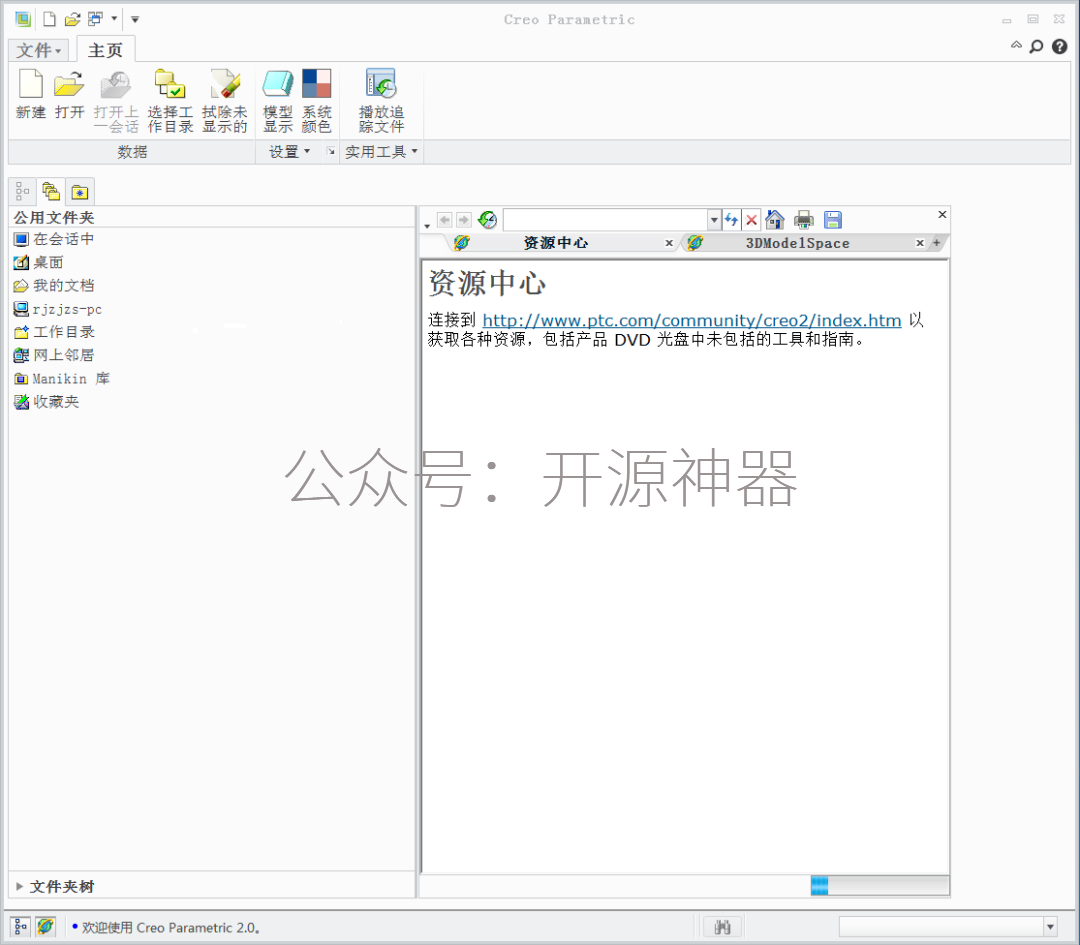Click new file icon in quick access toolbar
Image resolution: width=1080 pixels, height=945 pixels.
pos(50,19)
